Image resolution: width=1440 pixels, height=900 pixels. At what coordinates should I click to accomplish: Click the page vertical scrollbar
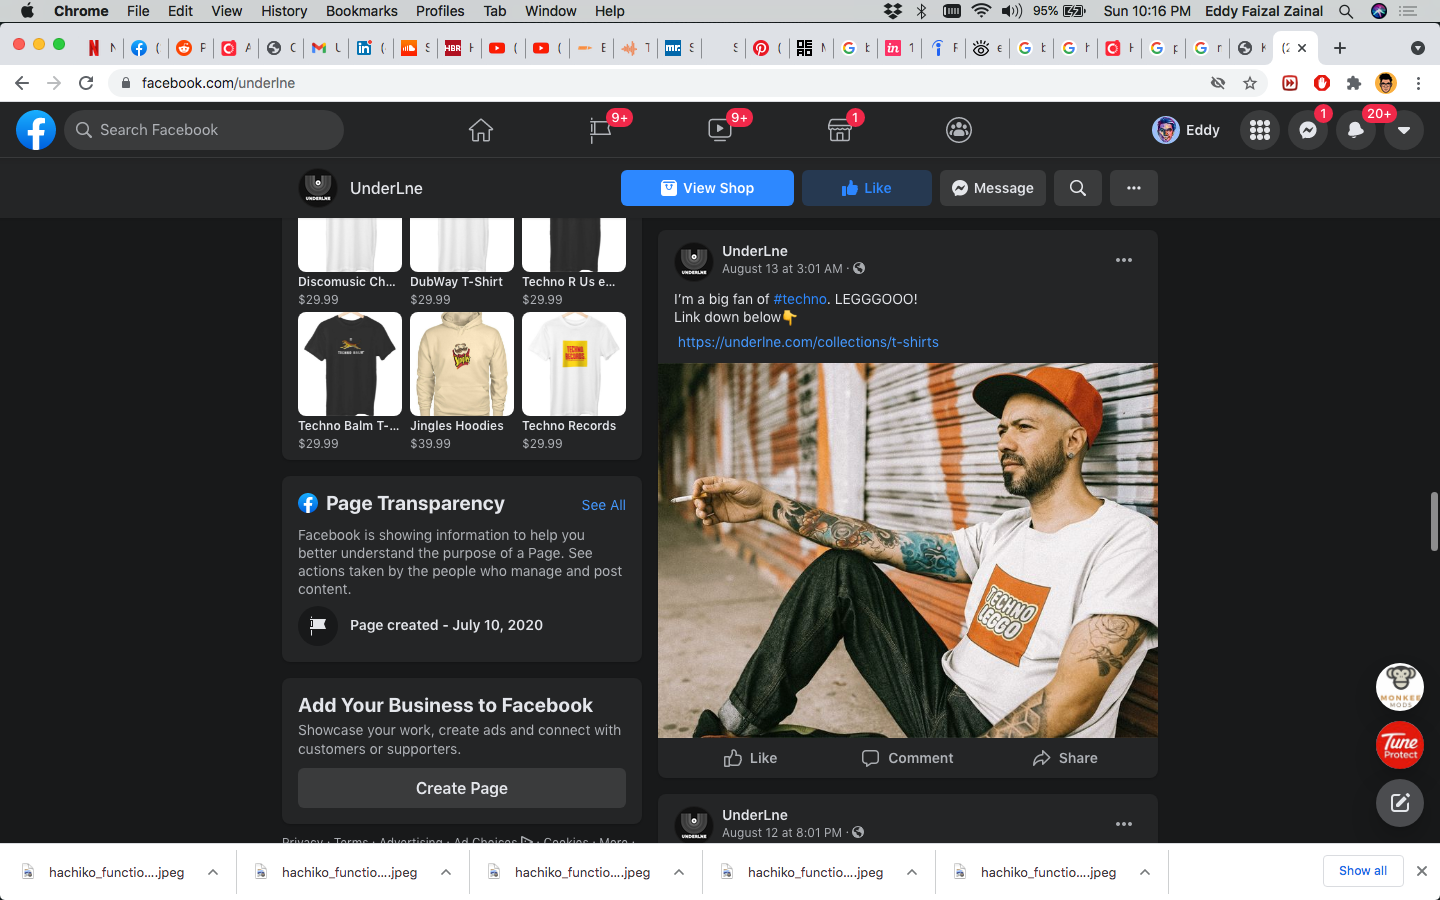point(1434,521)
